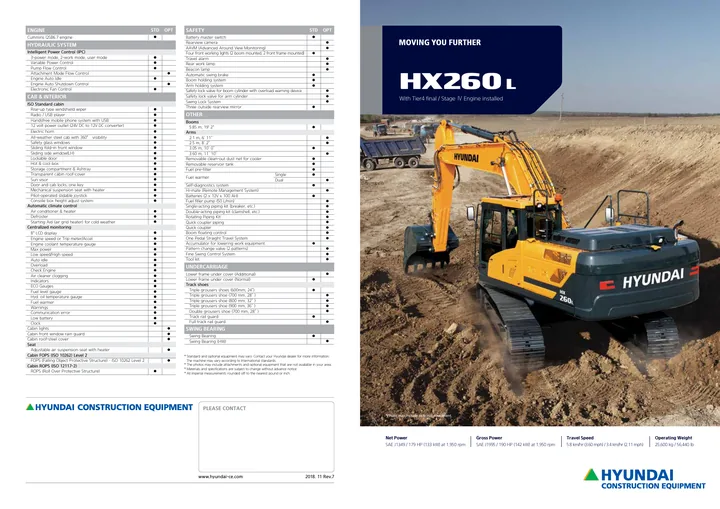
Task: Click the STD column header in ENGINE table
Action: tap(155, 30)
